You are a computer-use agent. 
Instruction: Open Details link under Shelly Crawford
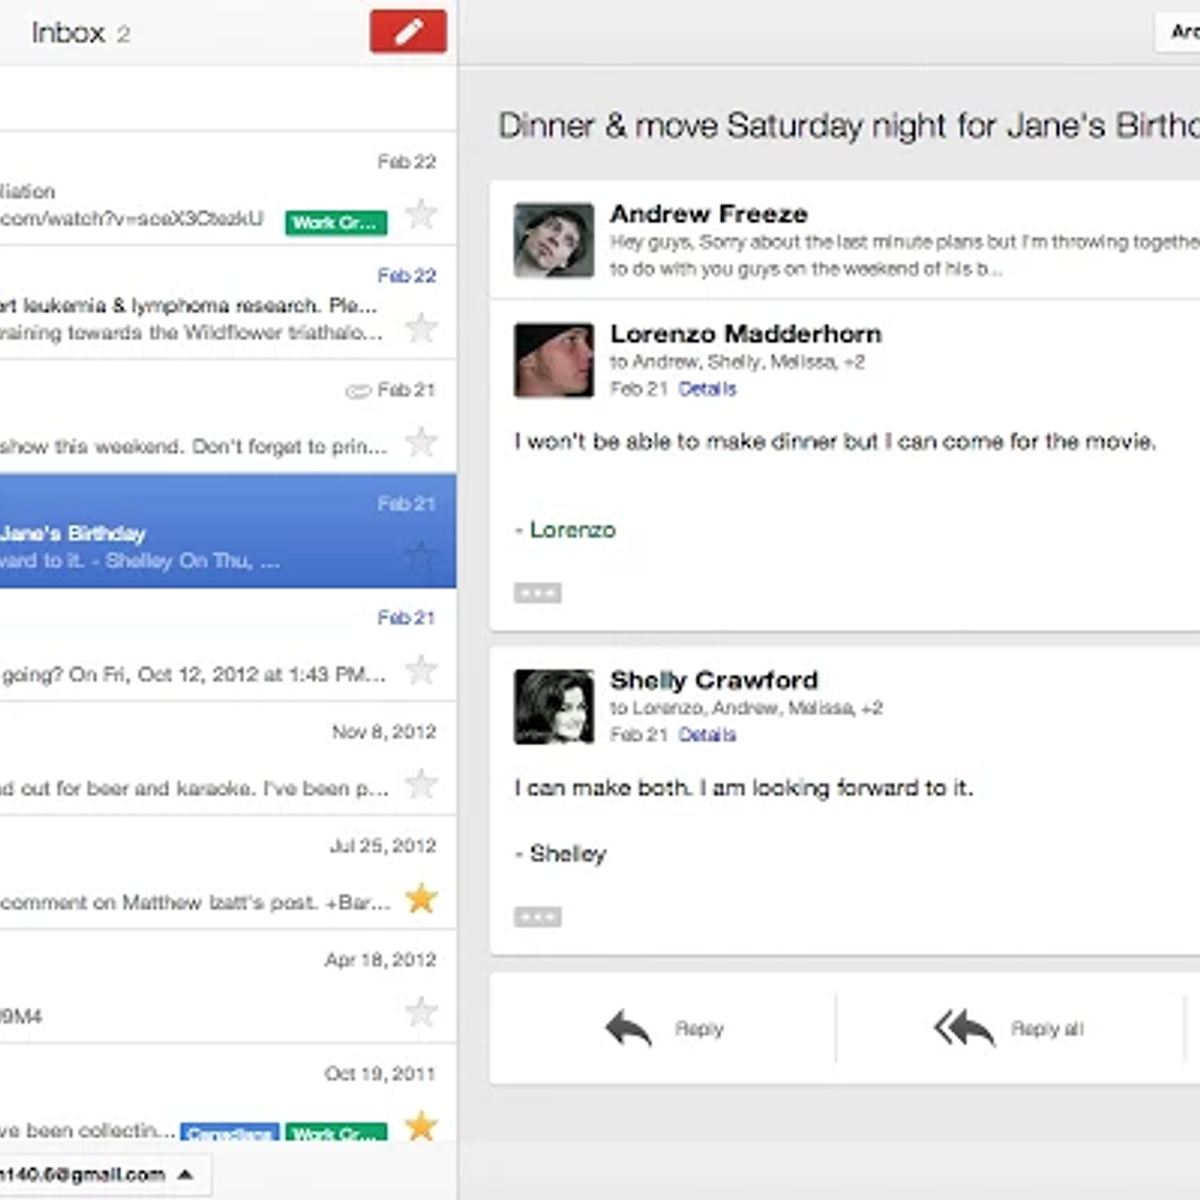[707, 735]
